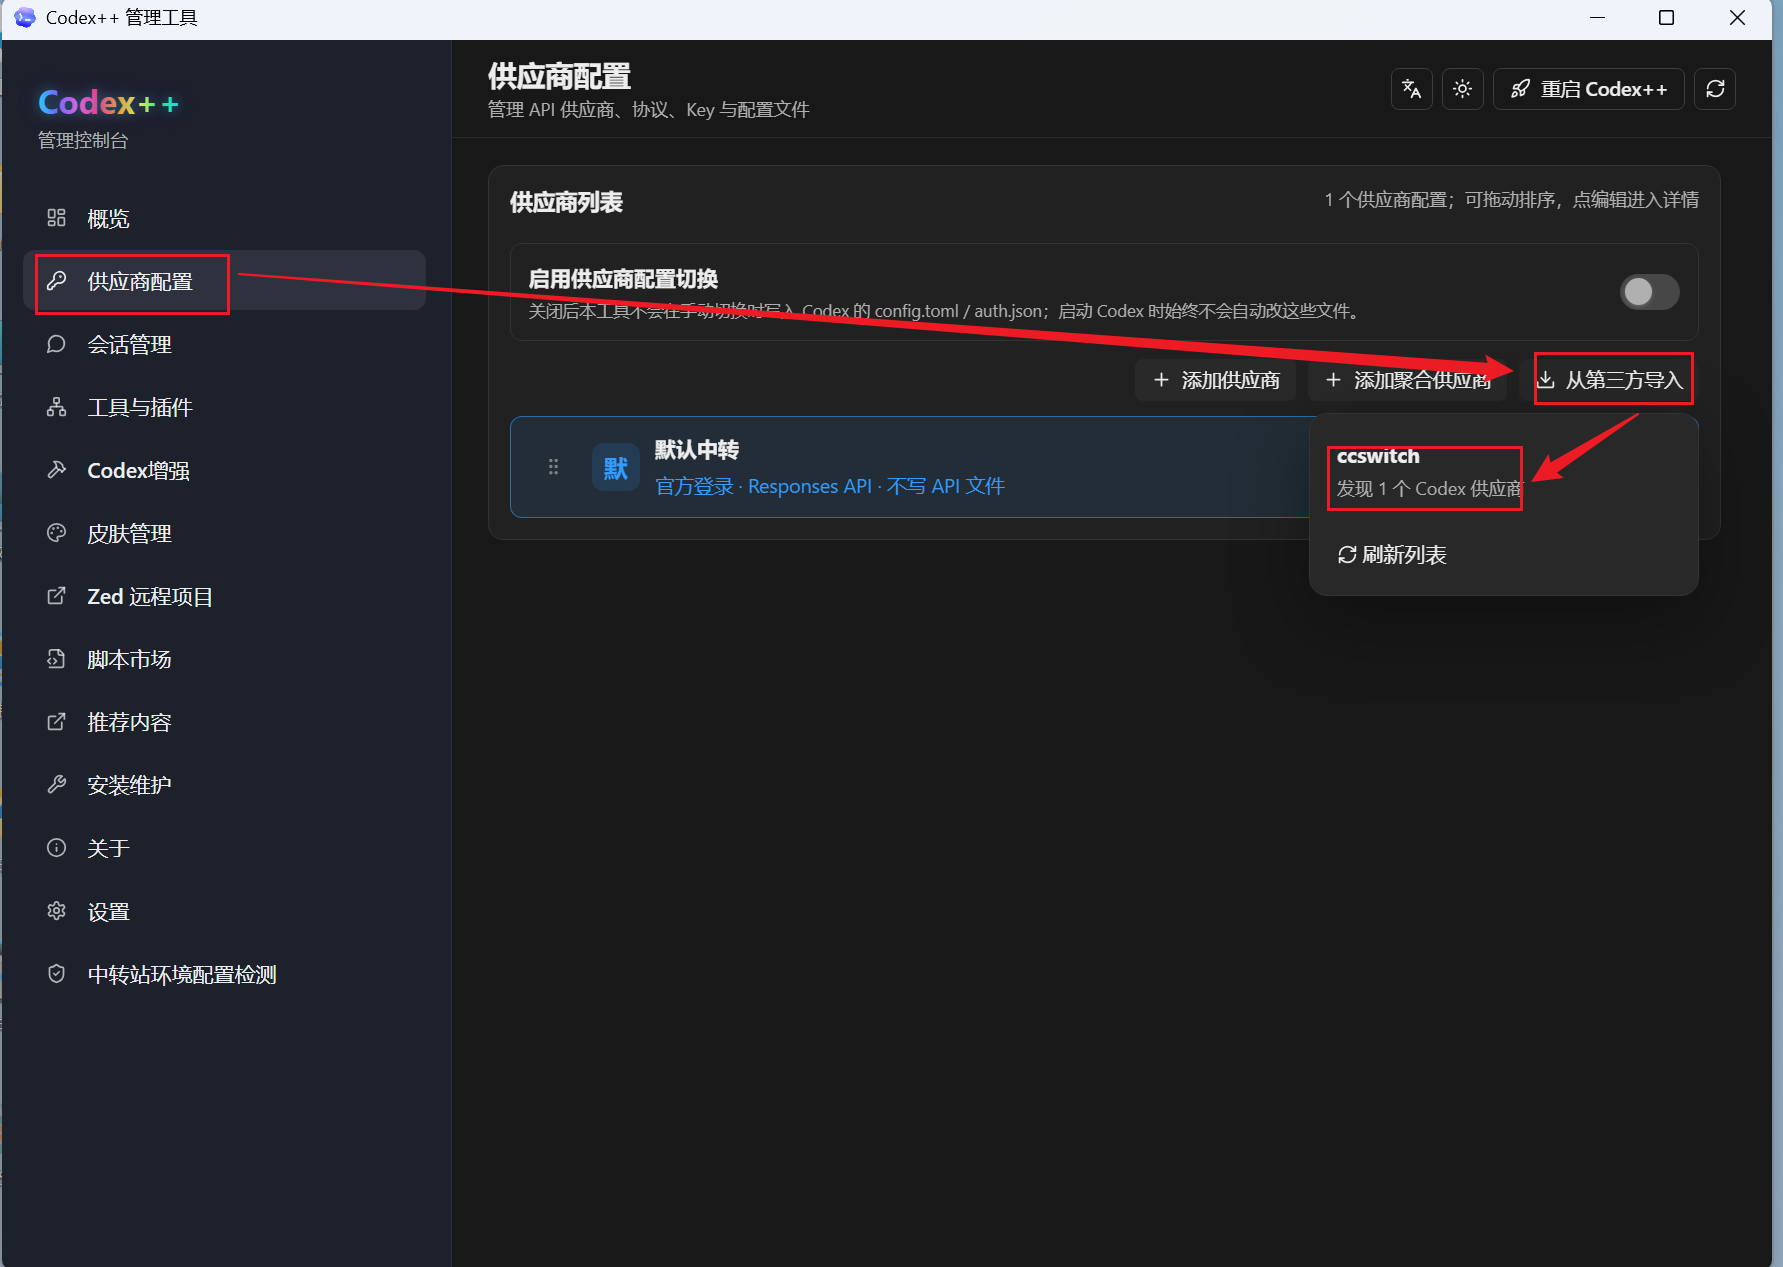The height and width of the screenshot is (1267, 1783).
Task: Choose ccswitch import option
Action: tap(1504, 473)
